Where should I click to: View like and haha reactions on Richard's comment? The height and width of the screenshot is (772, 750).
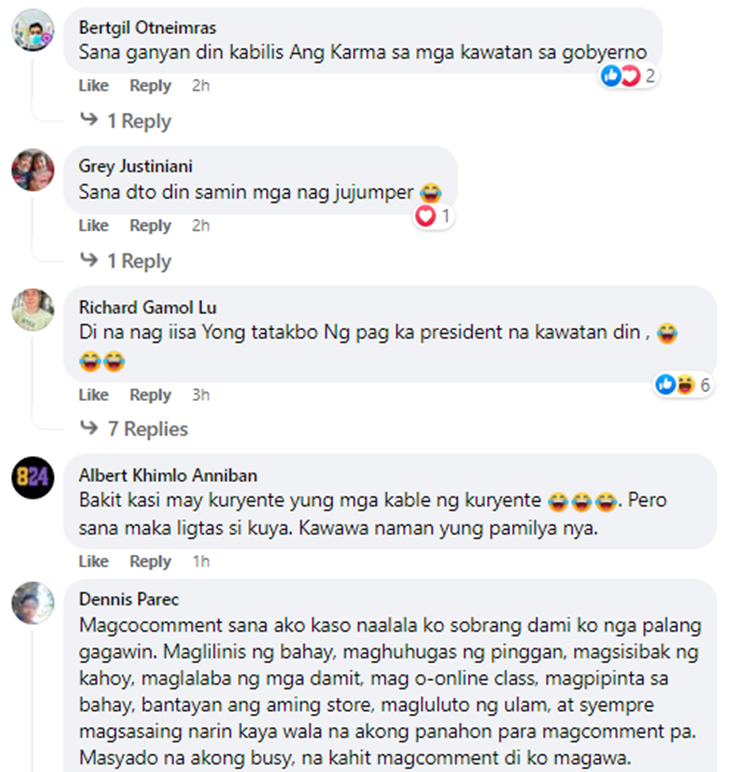(x=683, y=385)
